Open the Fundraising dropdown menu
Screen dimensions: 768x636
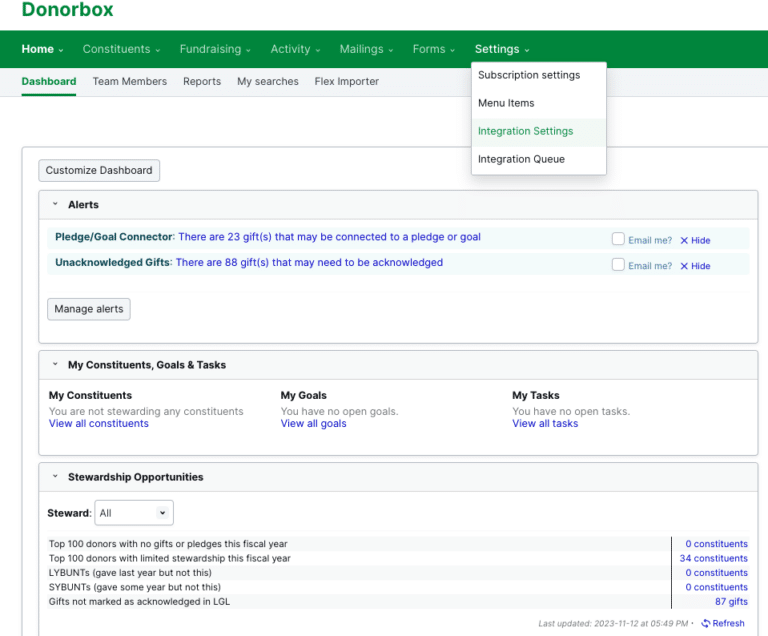pyautogui.click(x=215, y=49)
